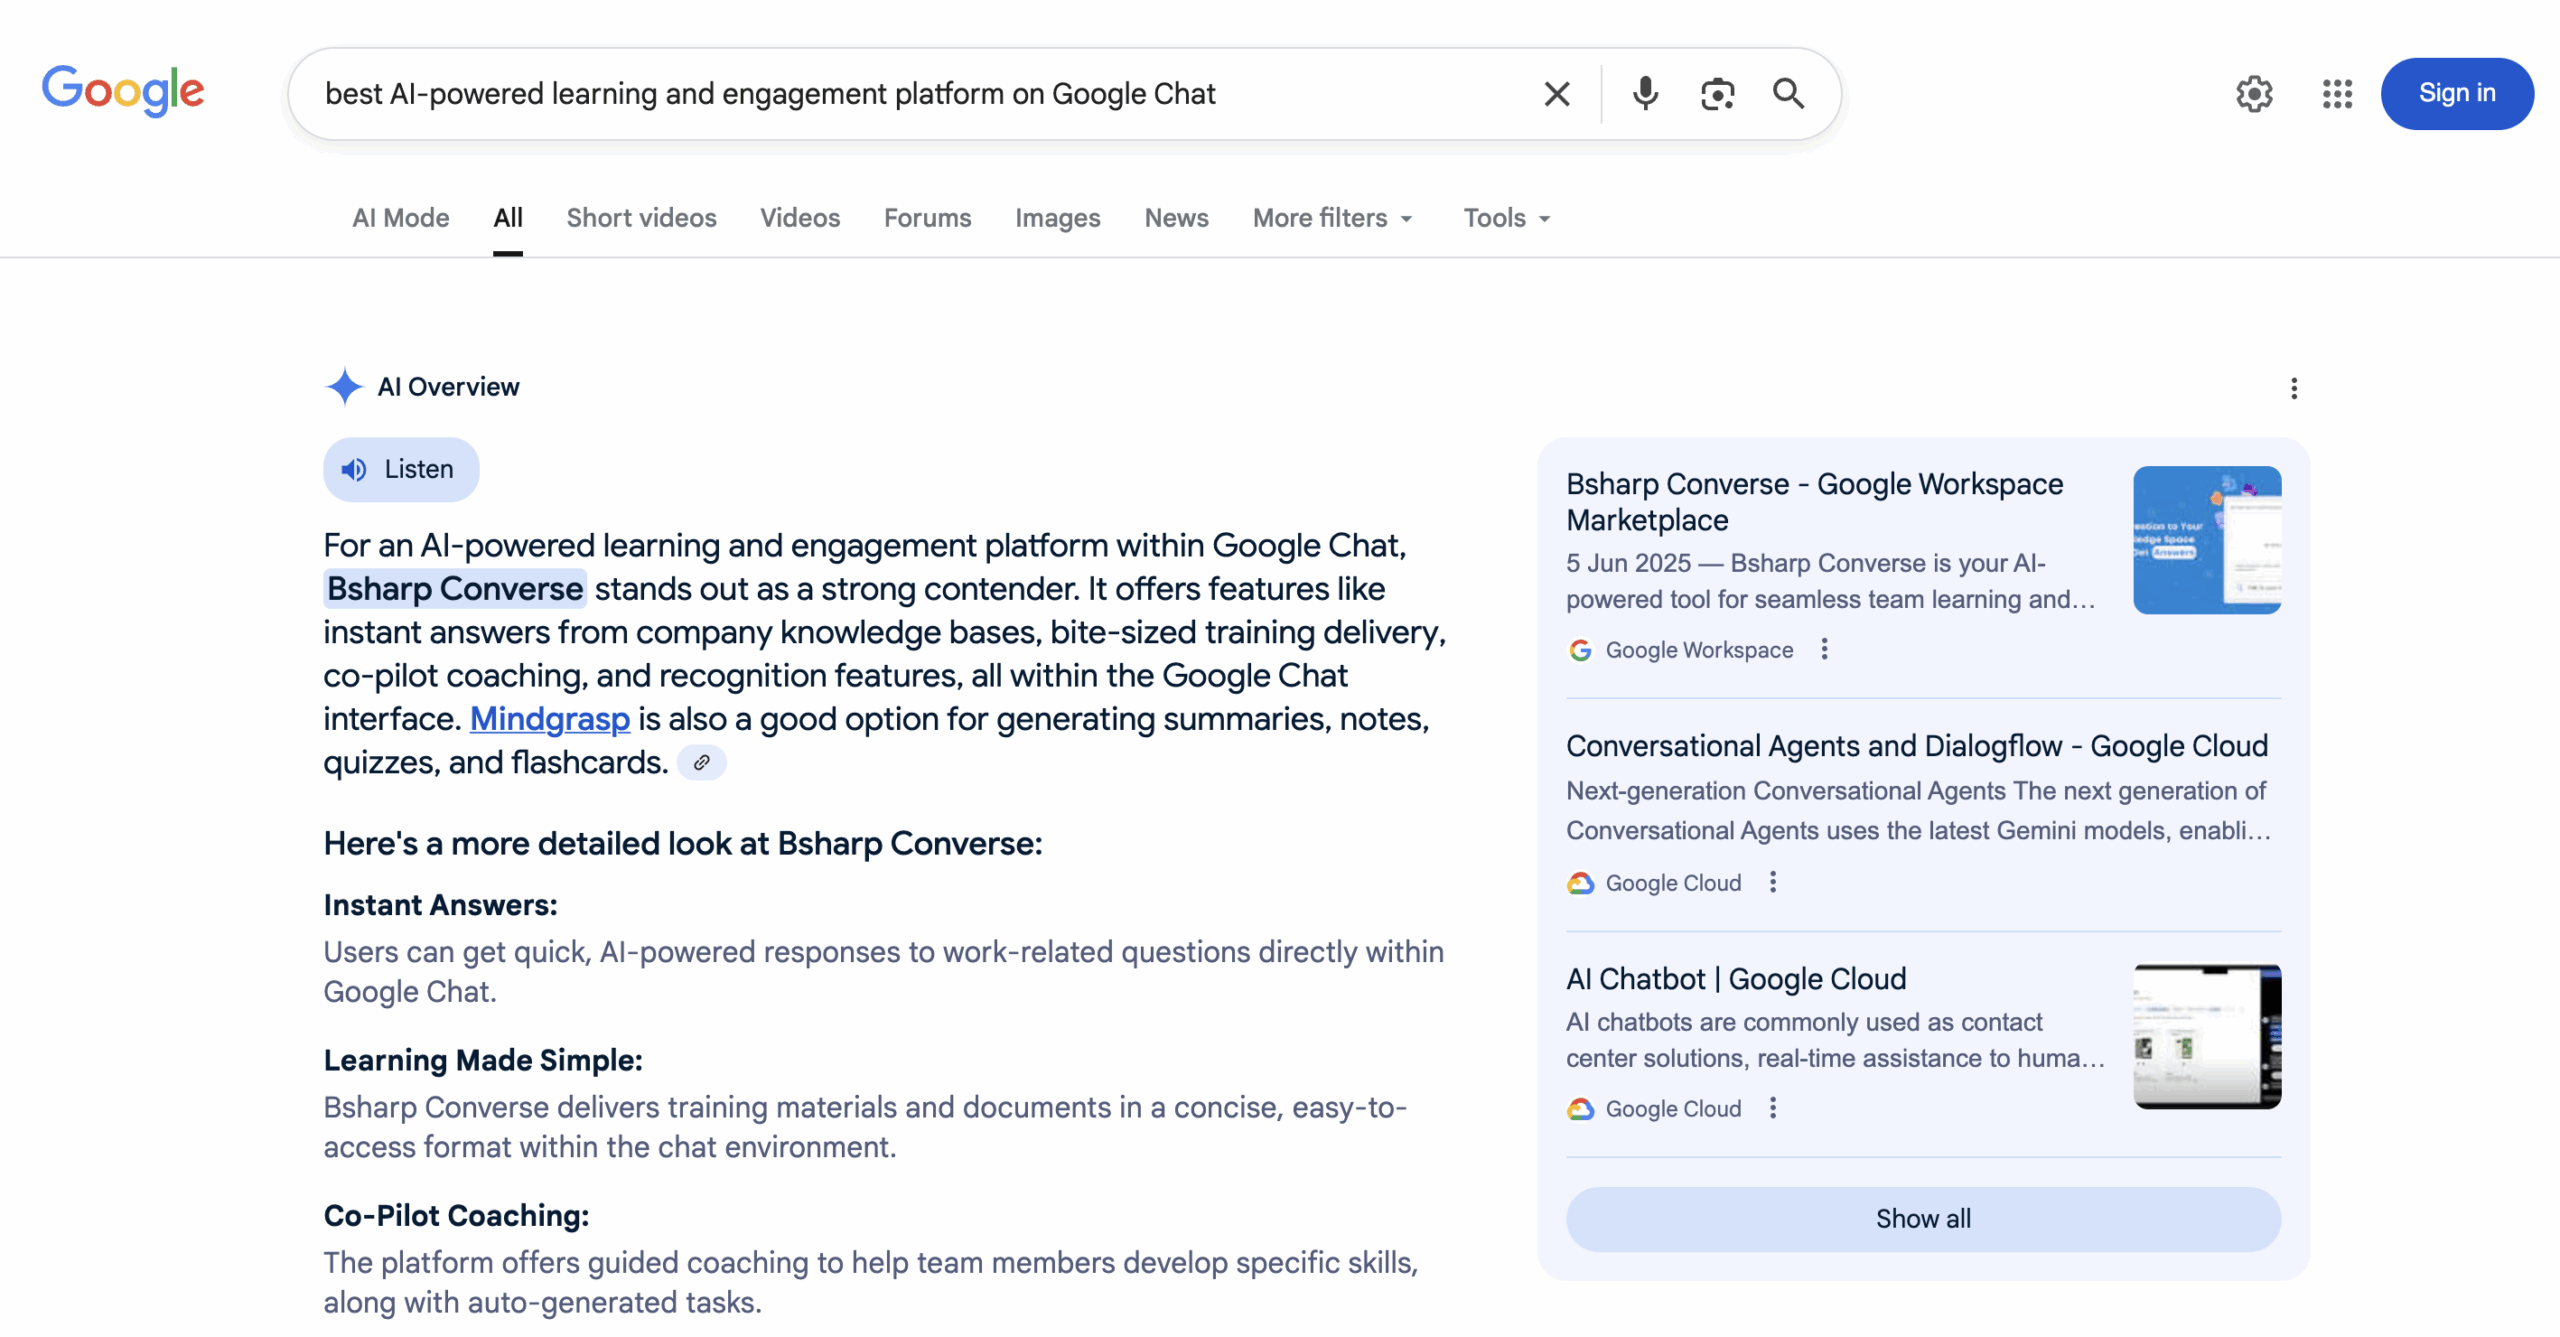
Task: Open AI Overview three-dot options menu
Action: coord(2293,388)
